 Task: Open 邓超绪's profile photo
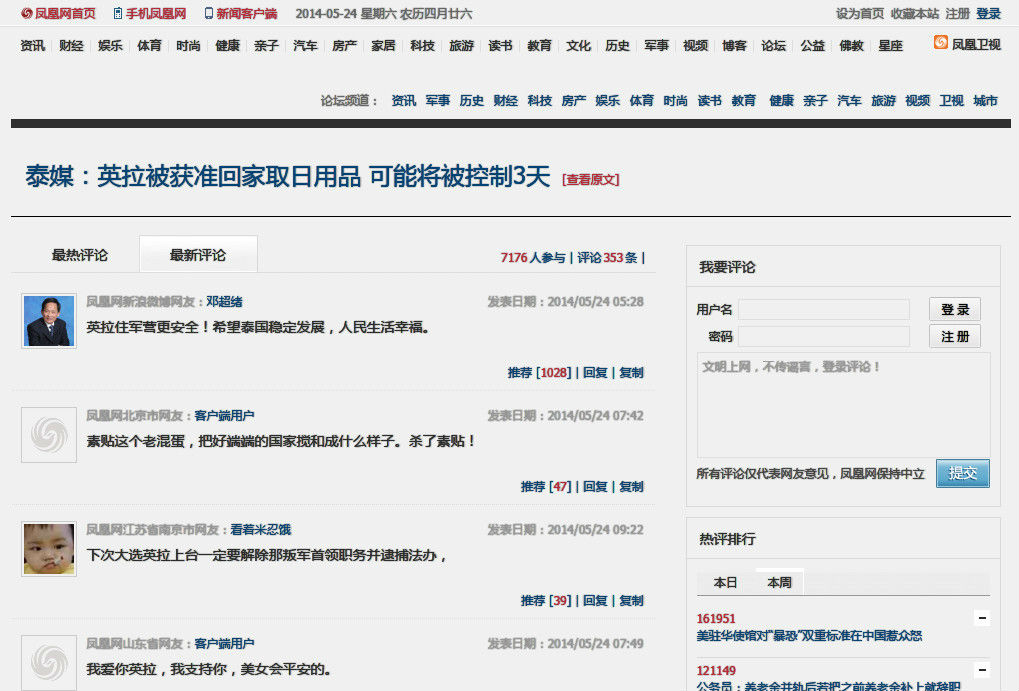pos(47,321)
